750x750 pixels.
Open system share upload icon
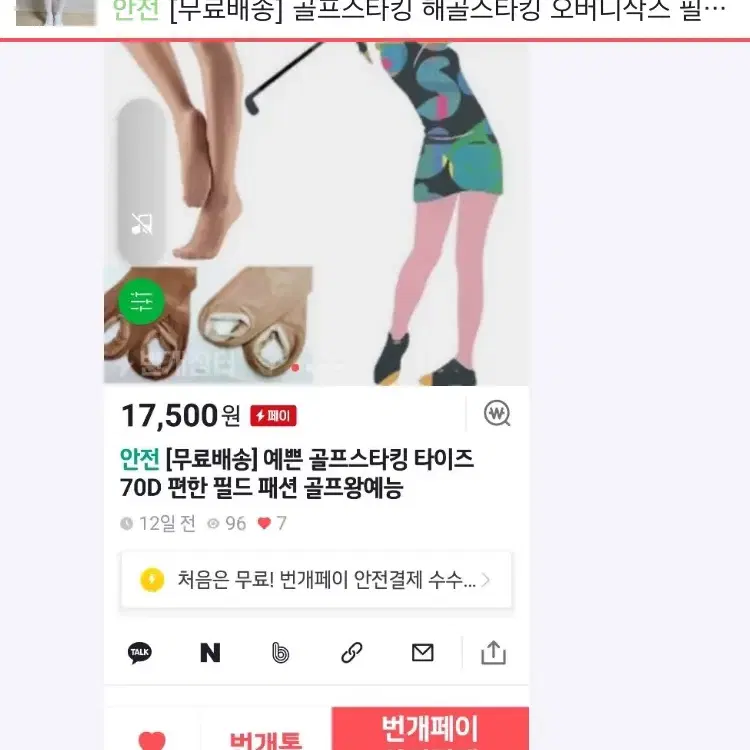coord(493,652)
